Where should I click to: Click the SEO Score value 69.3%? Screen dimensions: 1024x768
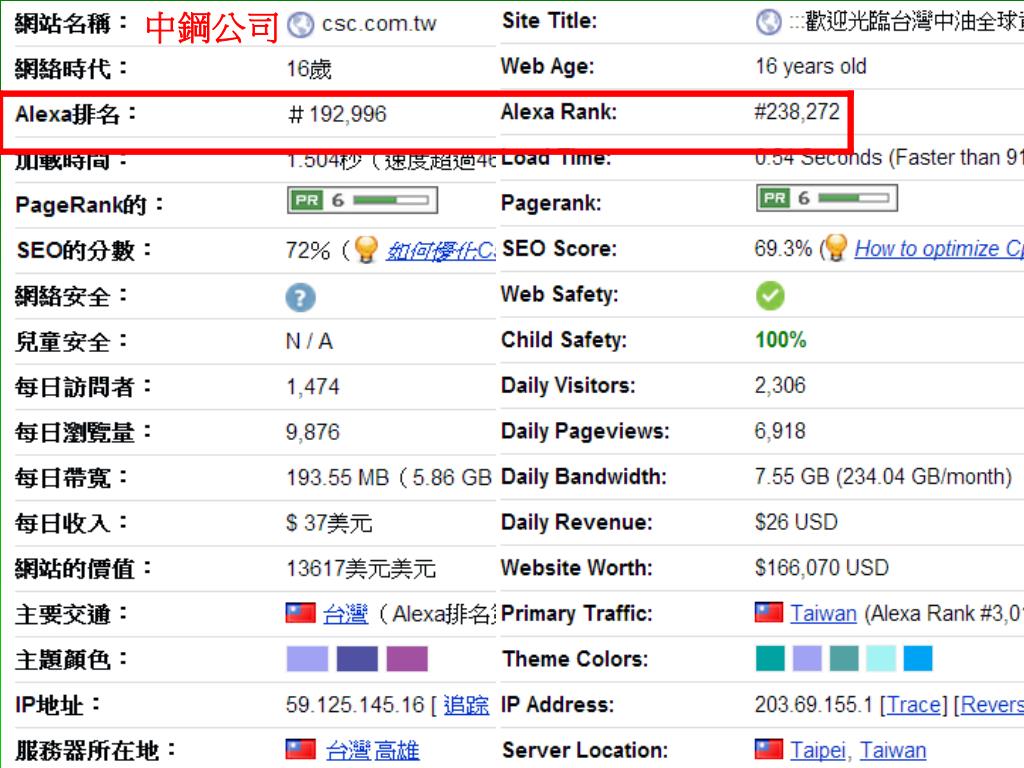click(x=783, y=249)
